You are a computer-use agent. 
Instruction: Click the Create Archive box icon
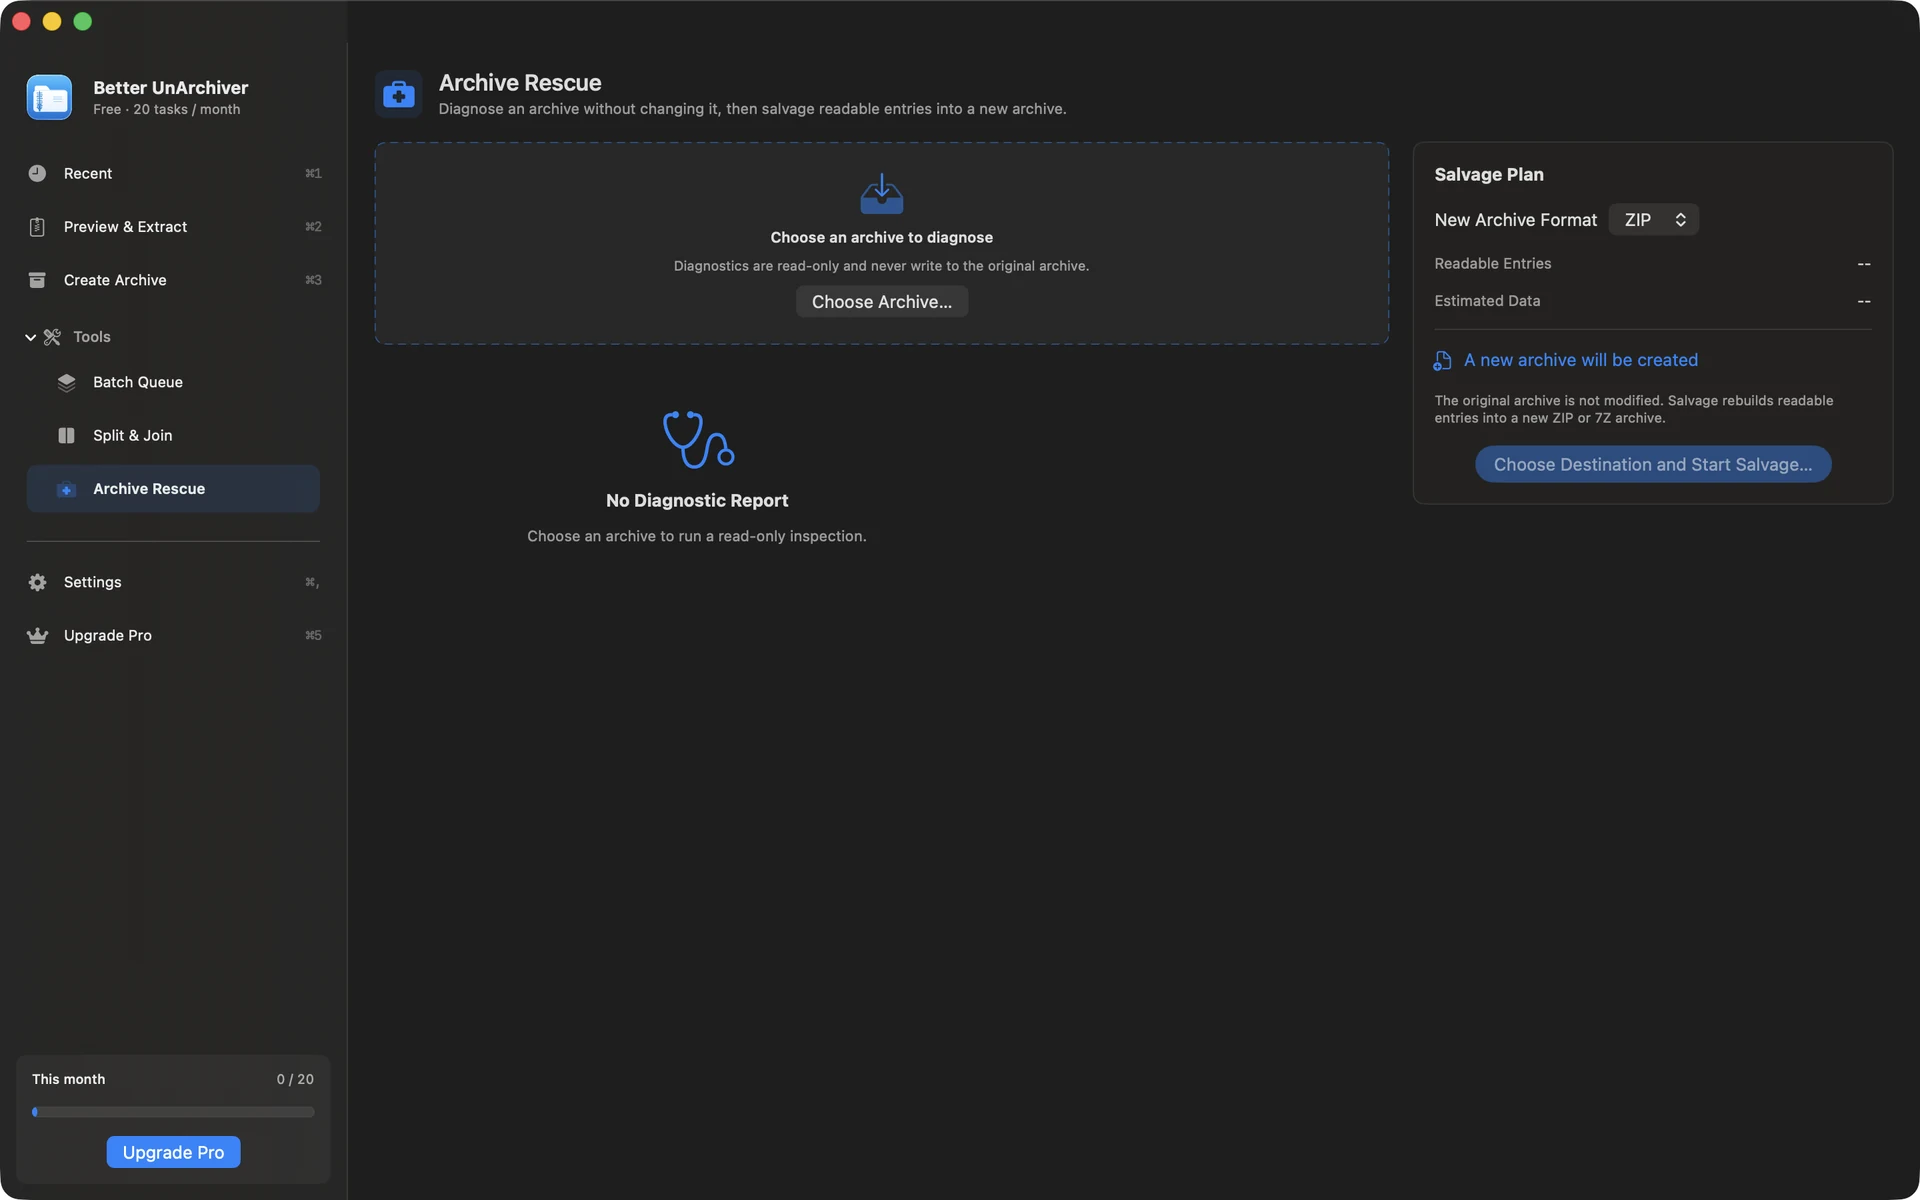pyautogui.click(x=37, y=280)
